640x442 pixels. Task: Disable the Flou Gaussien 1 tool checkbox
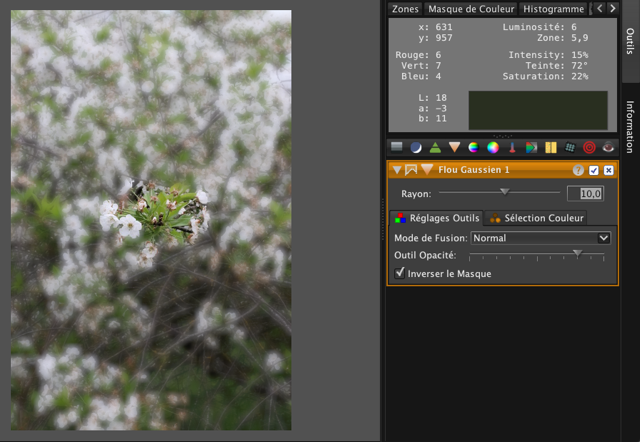[594, 170]
